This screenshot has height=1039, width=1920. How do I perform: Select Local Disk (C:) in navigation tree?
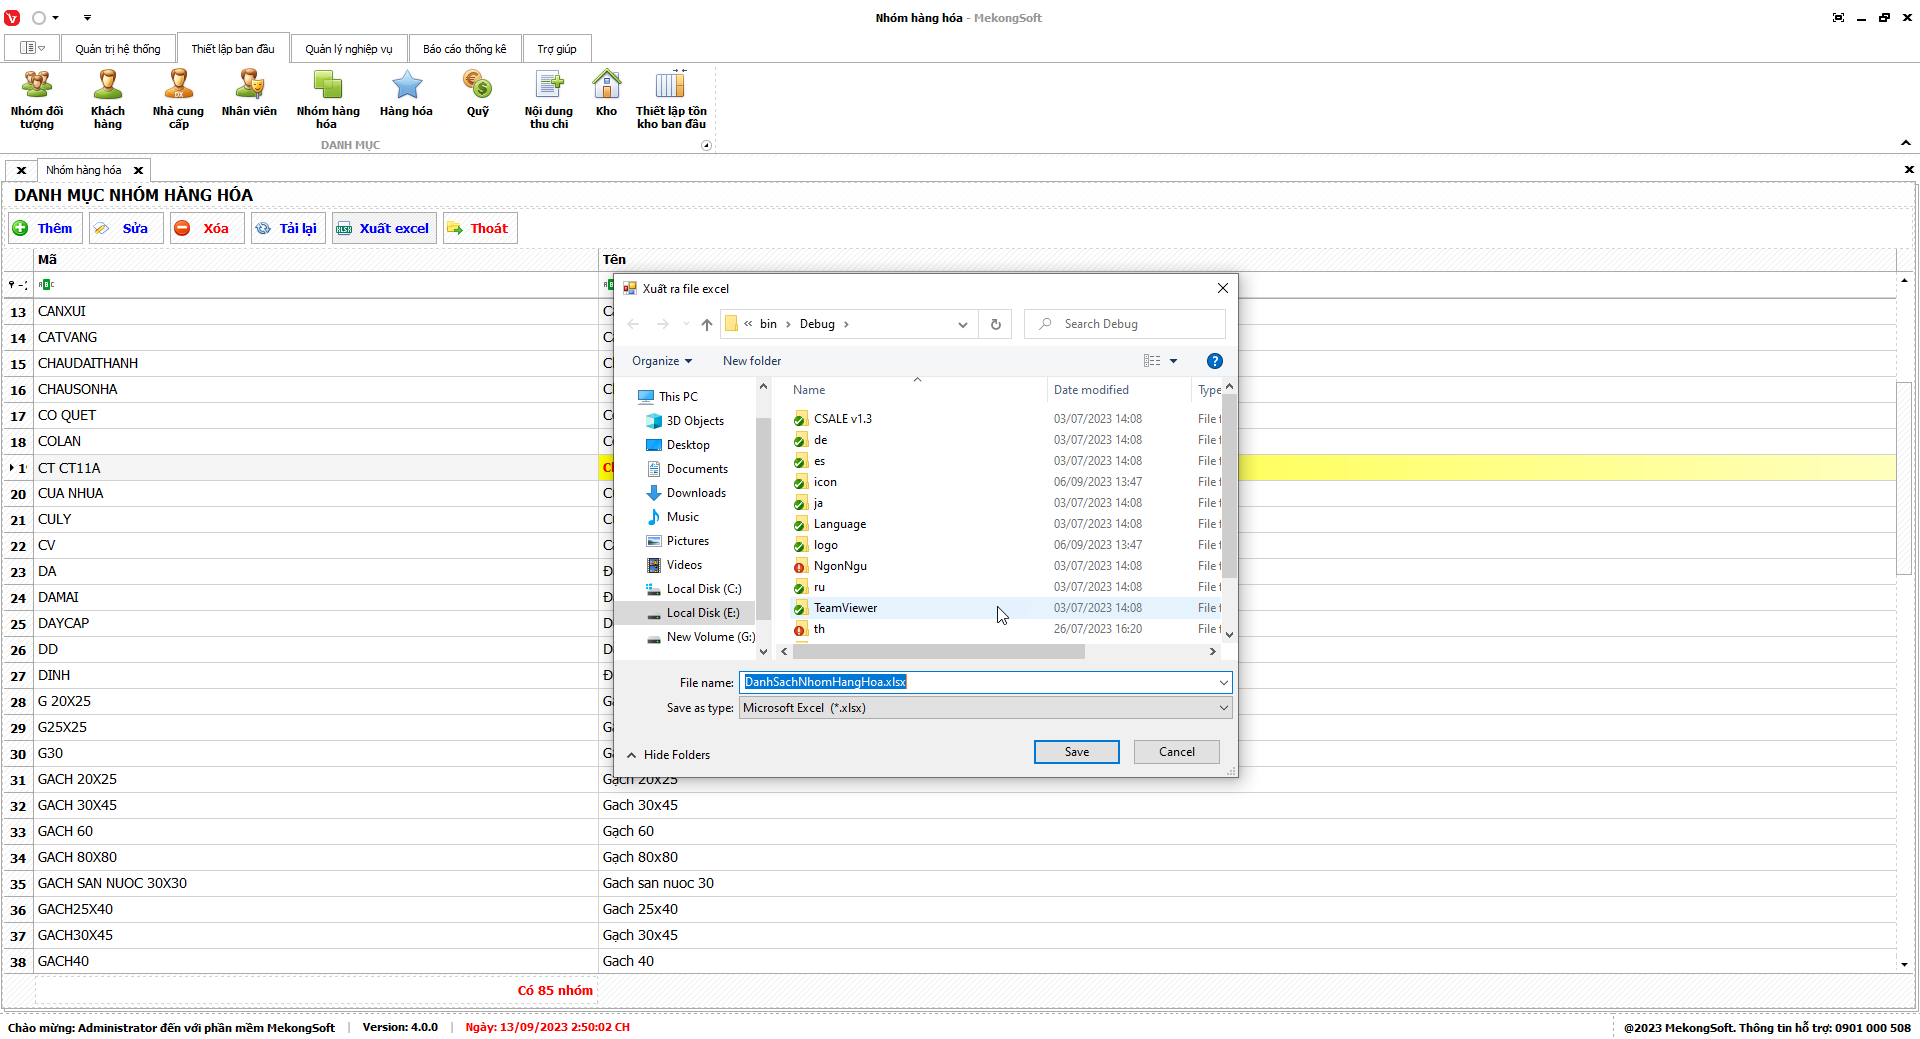click(x=703, y=589)
